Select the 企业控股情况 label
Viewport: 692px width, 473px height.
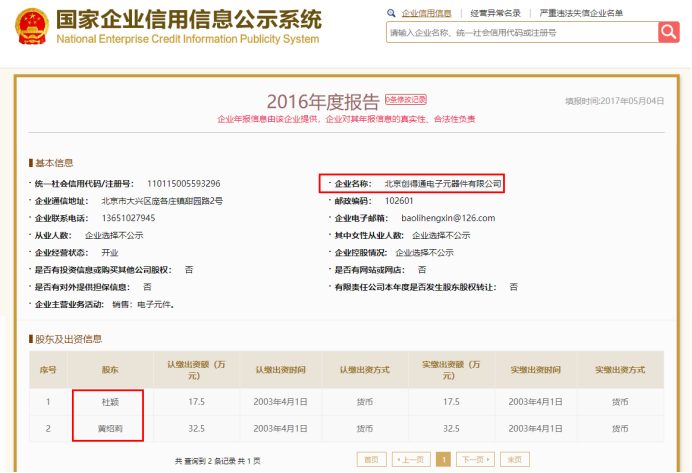(361, 252)
